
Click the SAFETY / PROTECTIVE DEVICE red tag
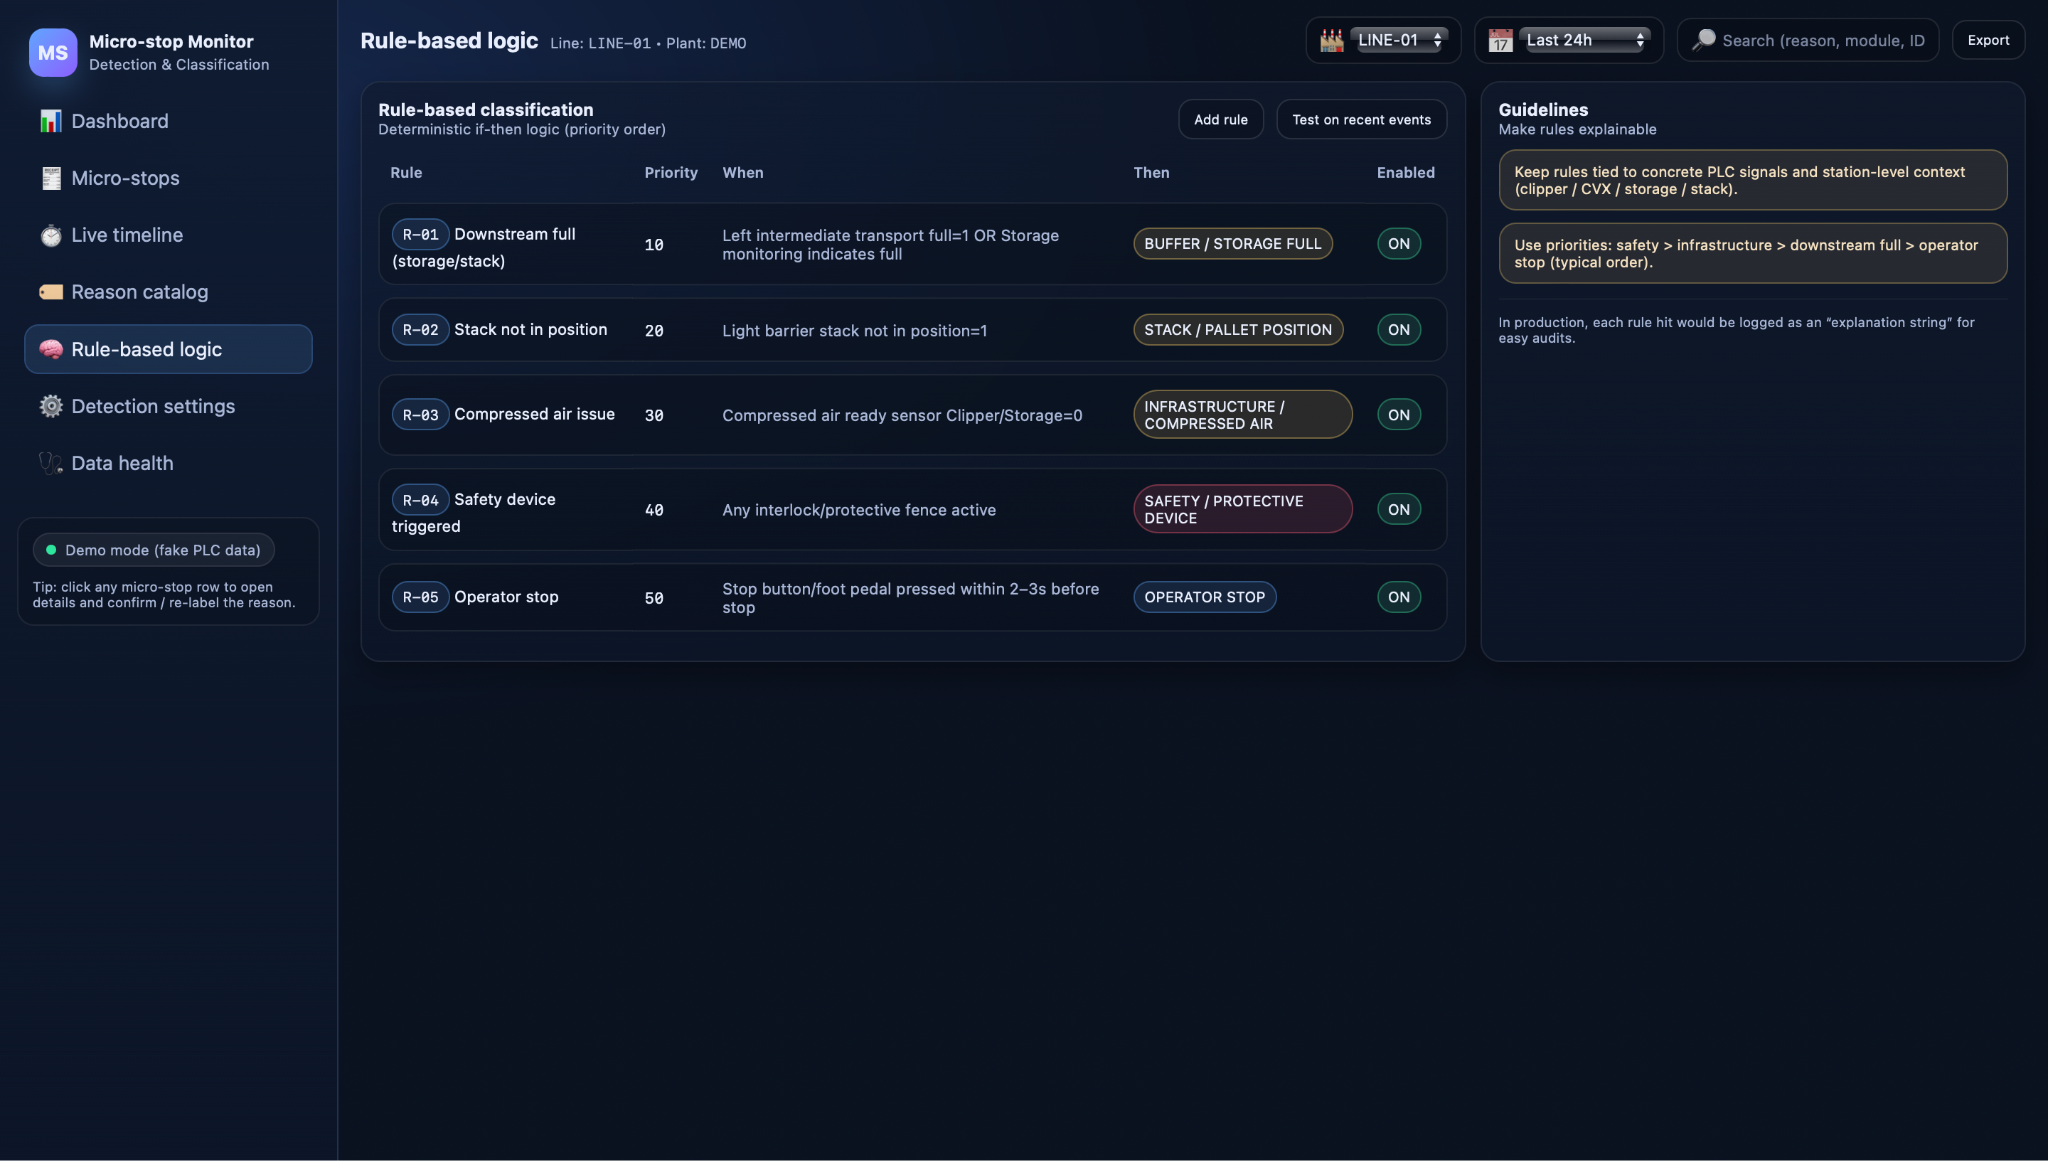pyautogui.click(x=1241, y=509)
